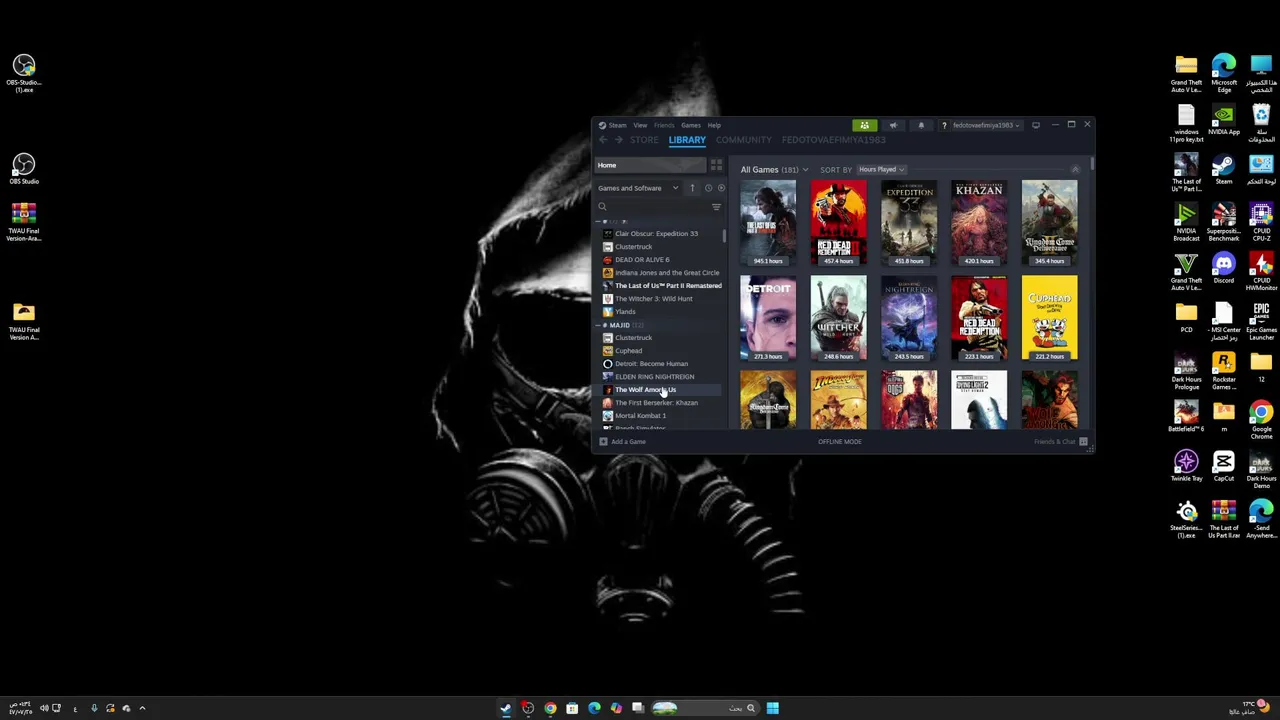Open Discord desktop shortcut

(x=1224, y=268)
